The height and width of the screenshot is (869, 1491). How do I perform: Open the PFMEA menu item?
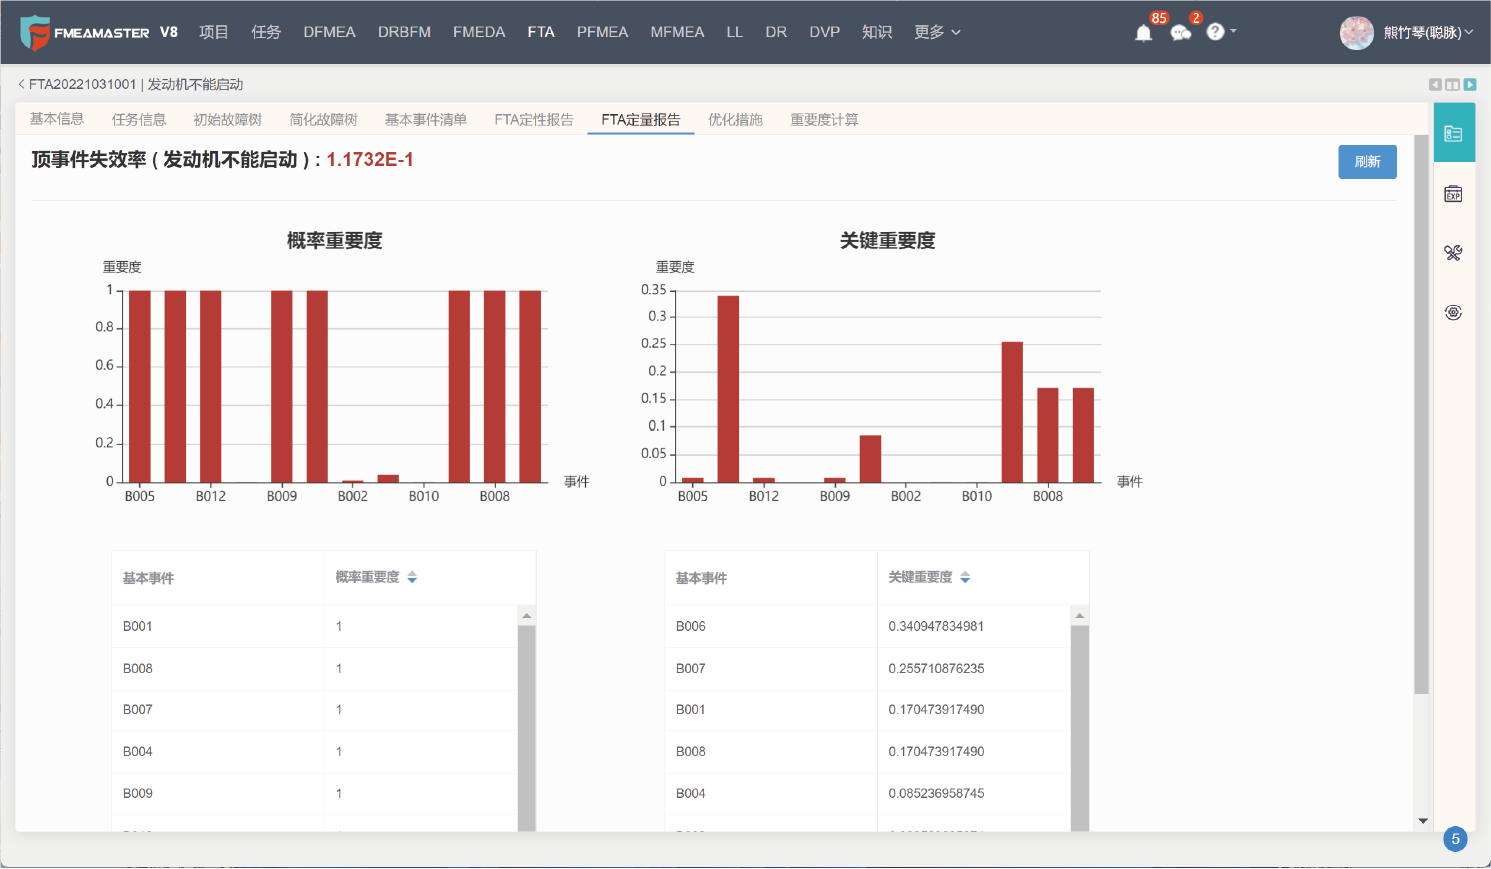coord(602,32)
